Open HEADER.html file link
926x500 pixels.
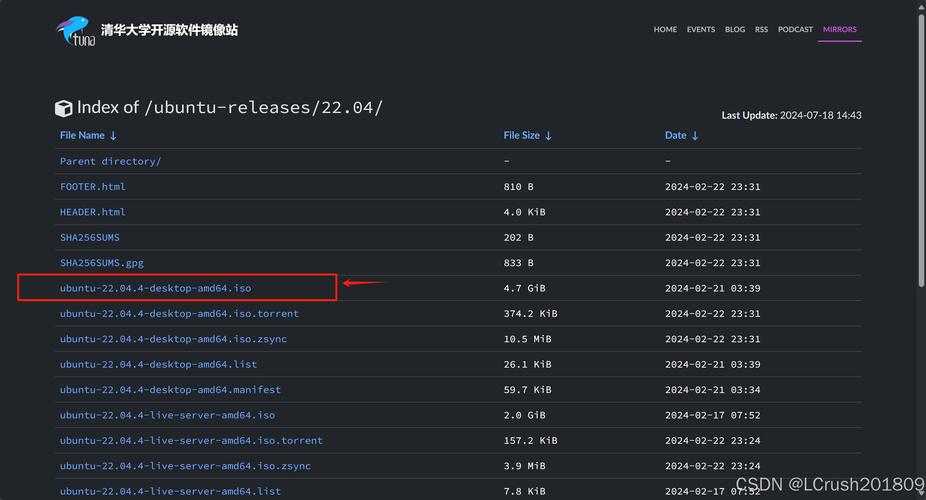point(93,212)
